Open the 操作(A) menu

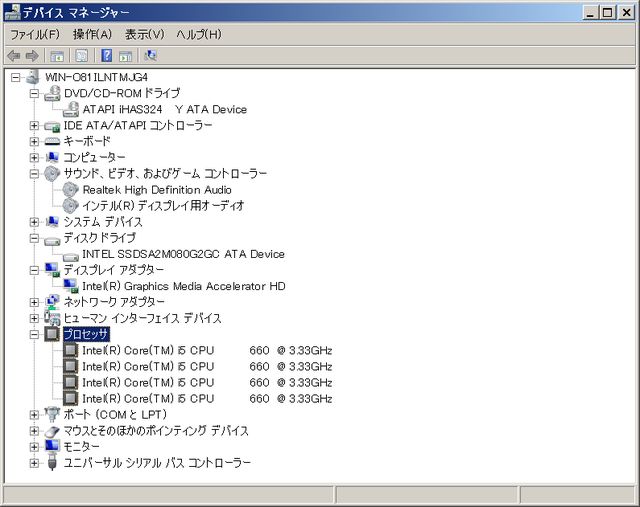click(92, 34)
